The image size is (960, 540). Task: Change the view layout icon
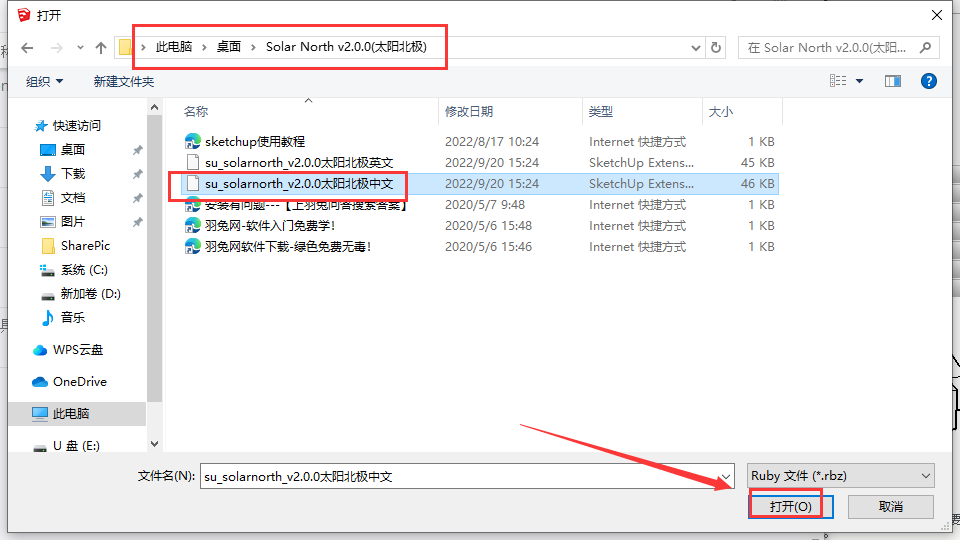(x=838, y=81)
